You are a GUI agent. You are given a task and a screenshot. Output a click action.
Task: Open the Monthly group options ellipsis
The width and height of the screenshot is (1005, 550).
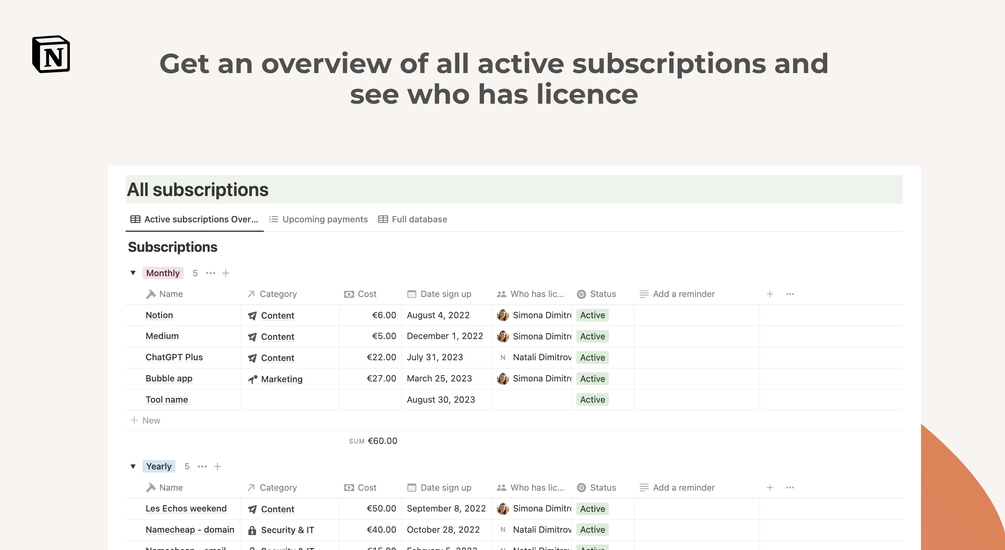pos(210,273)
